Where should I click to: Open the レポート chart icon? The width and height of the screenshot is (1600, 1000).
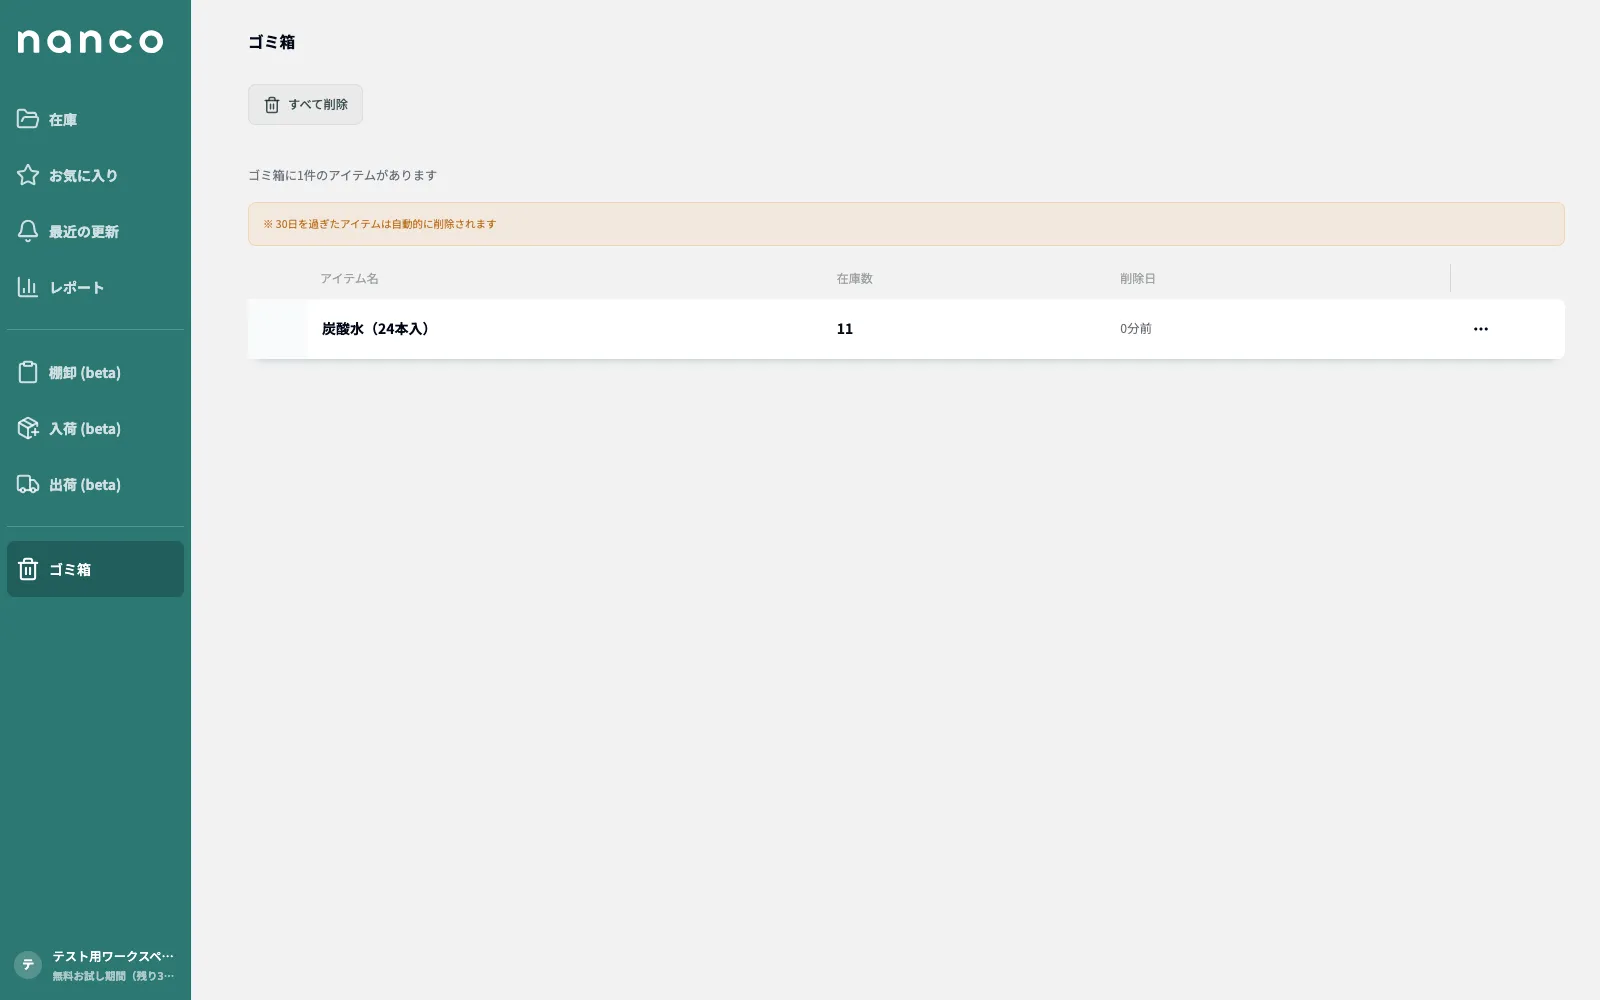28,287
